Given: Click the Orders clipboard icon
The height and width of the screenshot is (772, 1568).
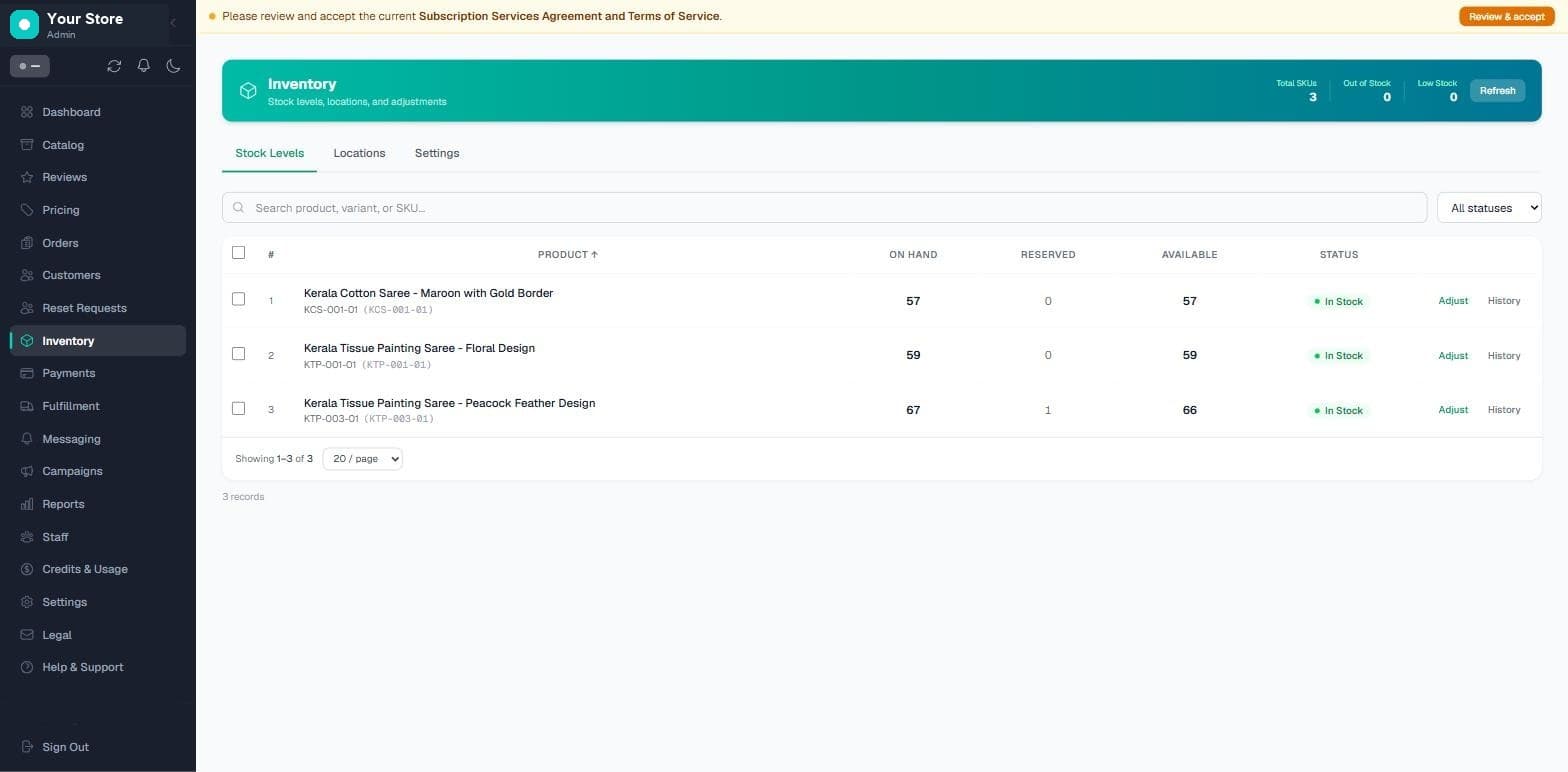Looking at the screenshot, I should 27,243.
